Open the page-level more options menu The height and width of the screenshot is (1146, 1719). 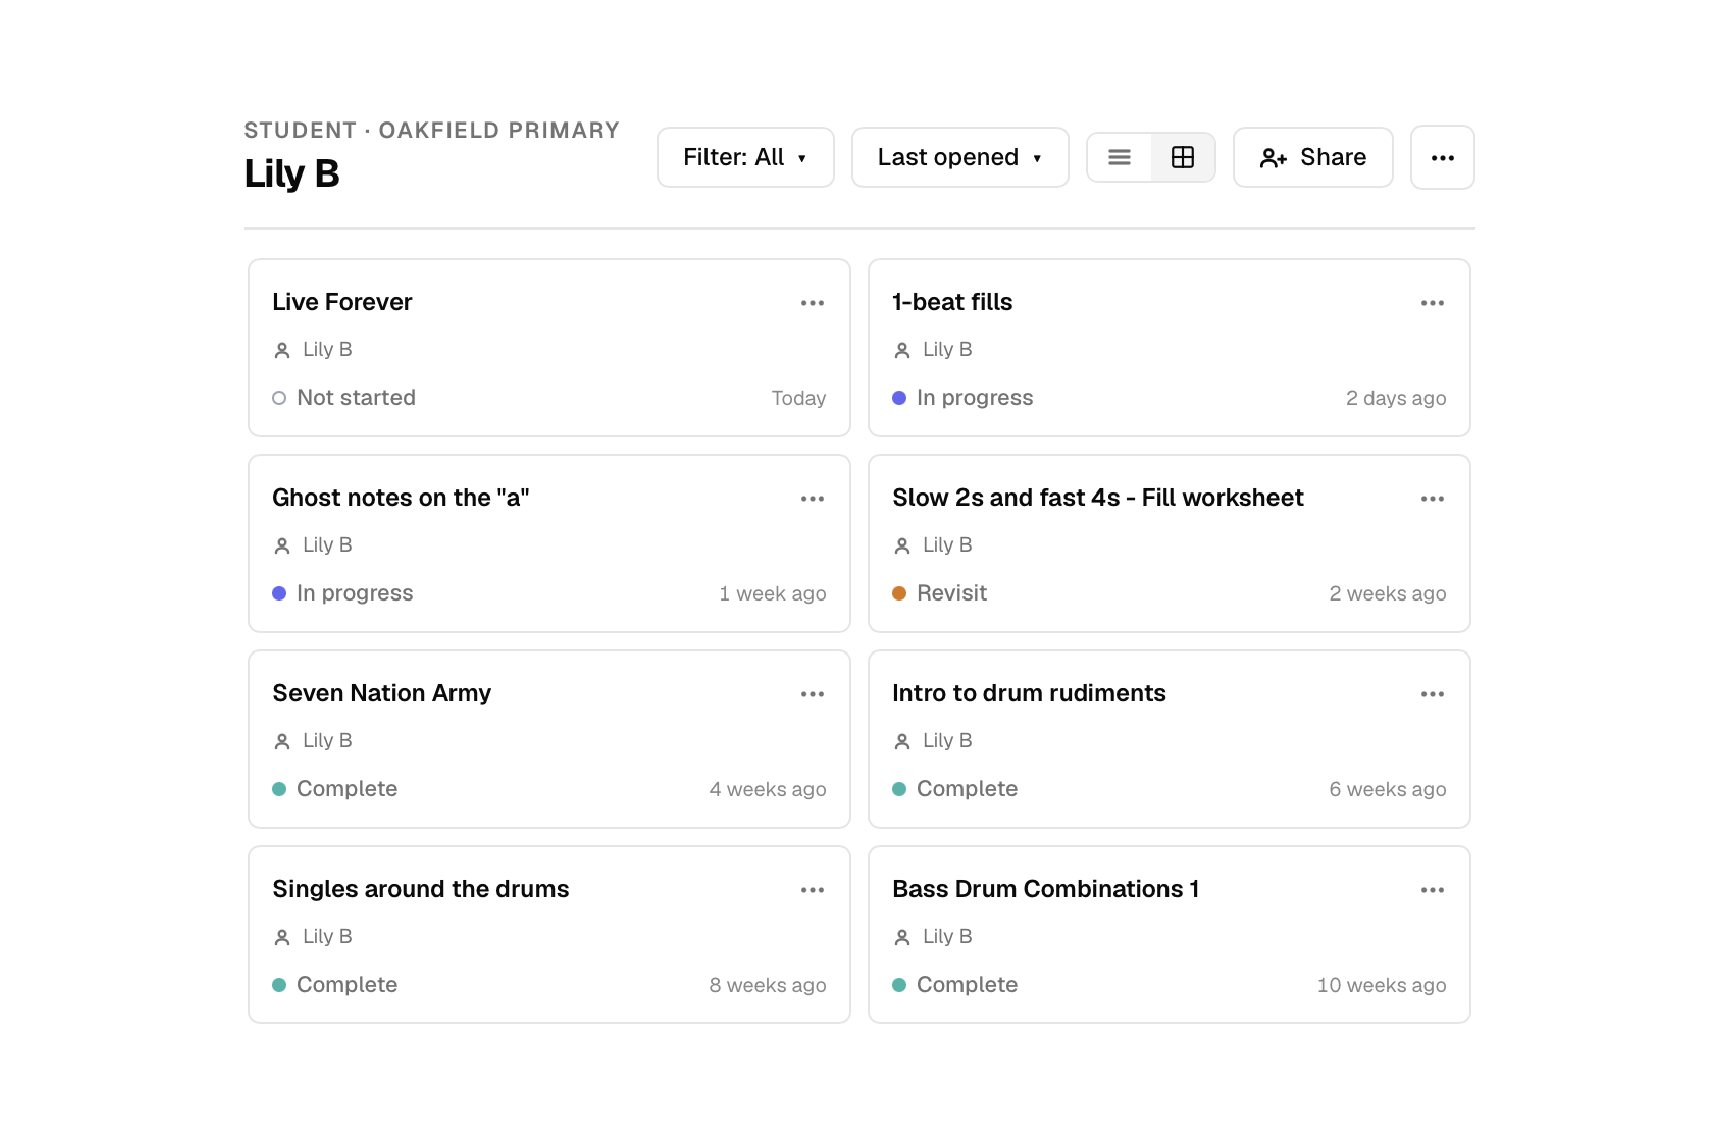click(1442, 157)
